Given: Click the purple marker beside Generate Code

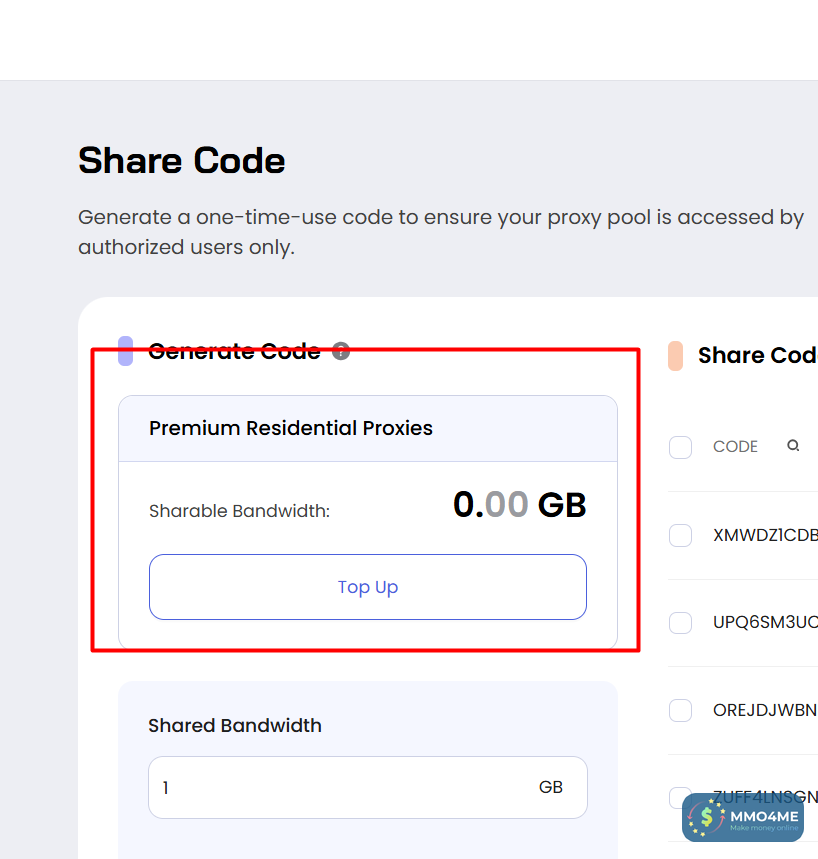Looking at the screenshot, I should coord(126,351).
